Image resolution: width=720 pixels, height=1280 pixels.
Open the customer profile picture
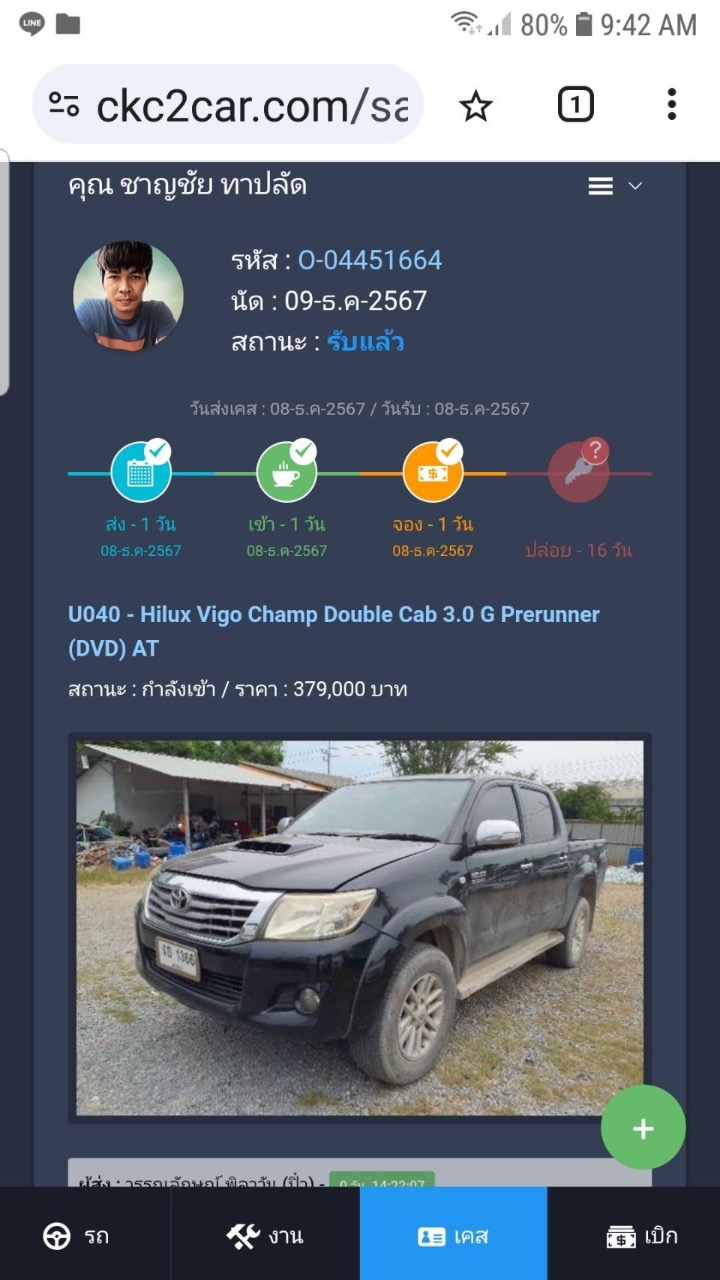[128, 296]
